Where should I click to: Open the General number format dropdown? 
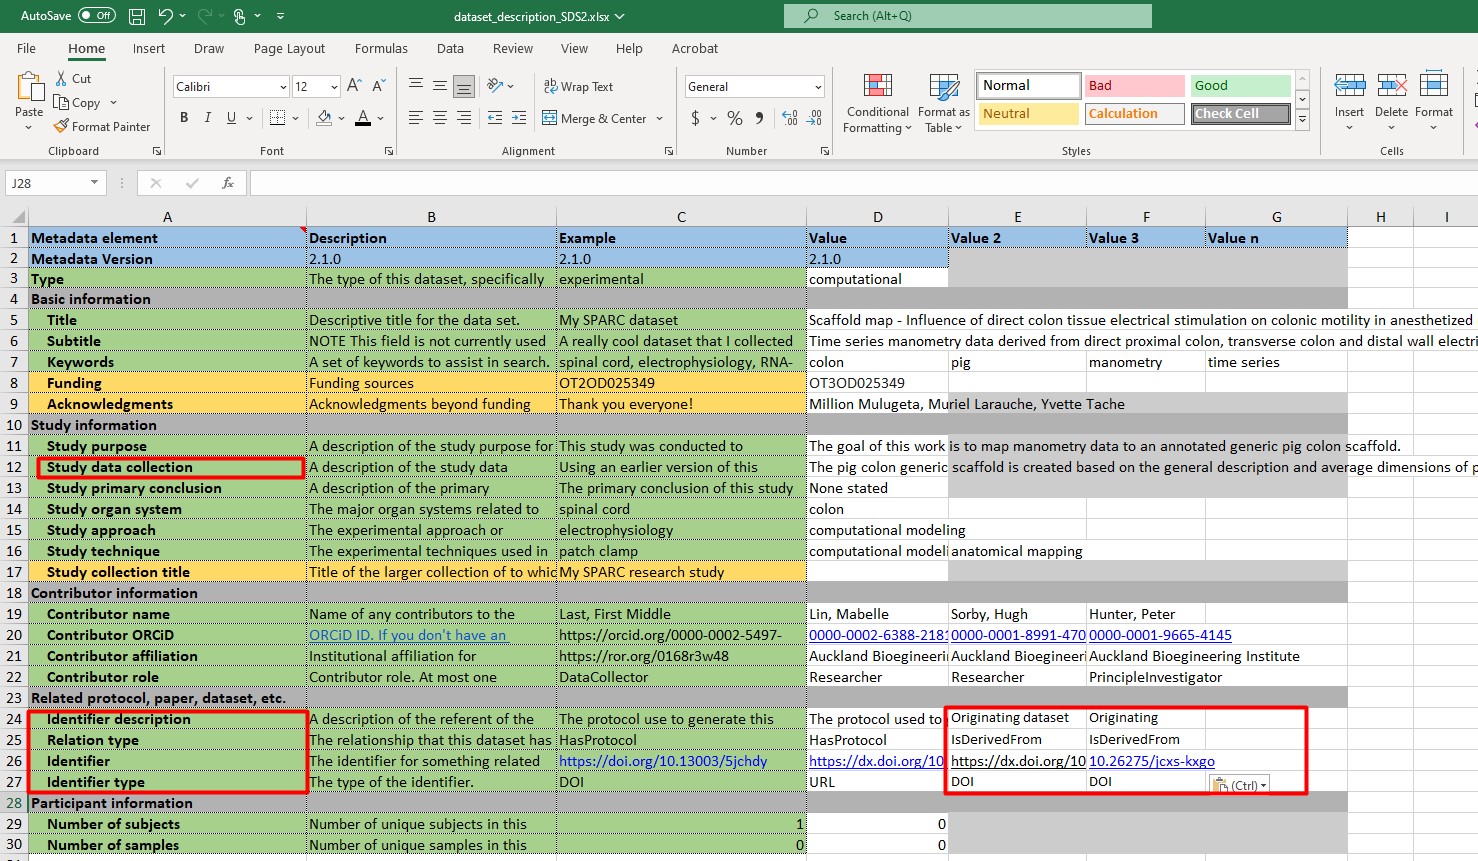[818, 87]
